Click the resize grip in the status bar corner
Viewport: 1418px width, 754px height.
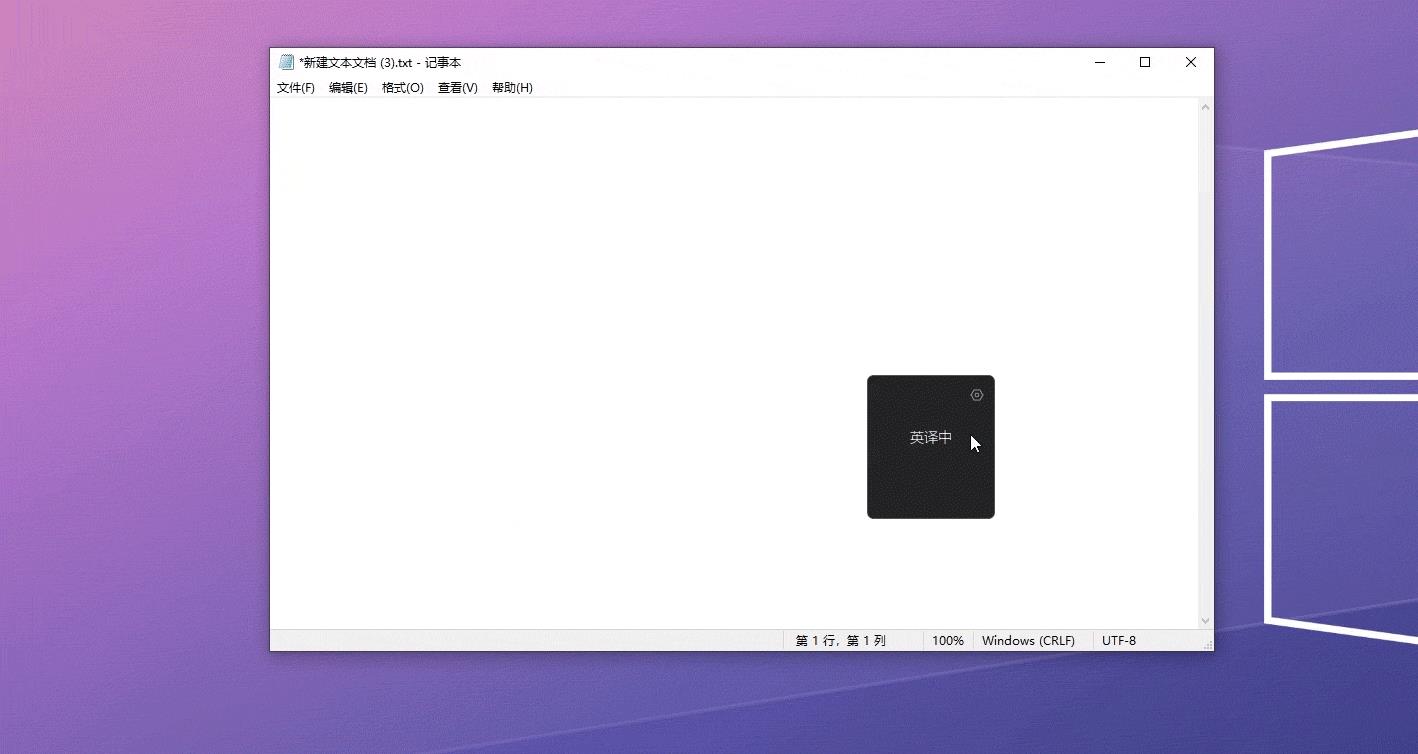pyautogui.click(x=1207, y=644)
